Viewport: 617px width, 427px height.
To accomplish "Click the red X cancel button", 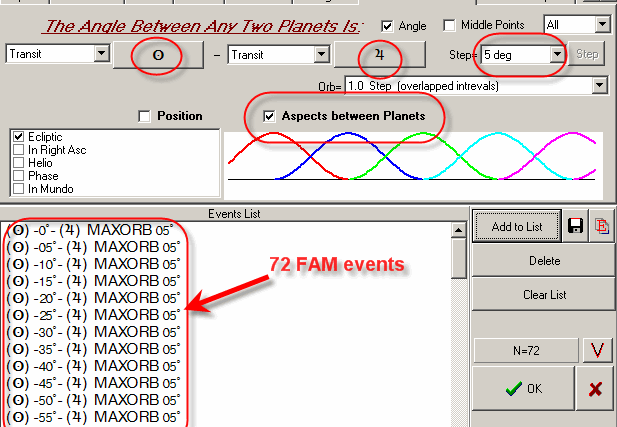I will coord(596,389).
